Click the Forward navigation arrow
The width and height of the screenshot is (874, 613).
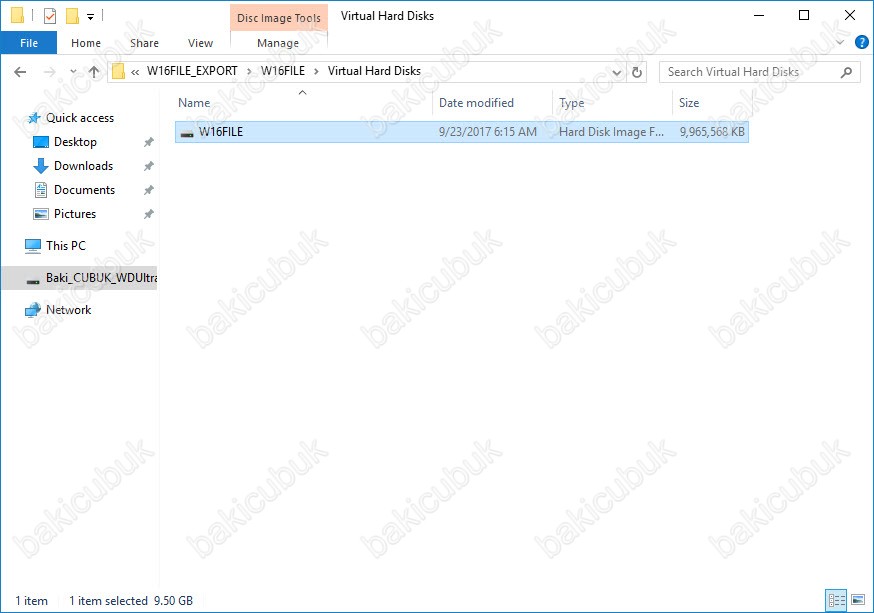[x=49, y=71]
